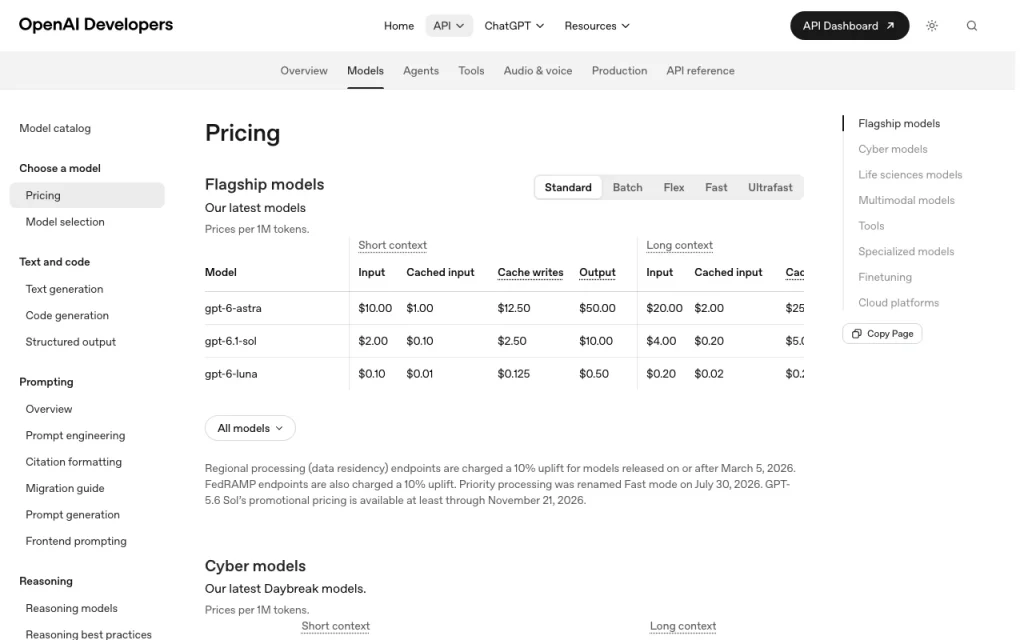Open Model selection in sidebar
This screenshot has height=640, width=1024.
click(x=65, y=222)
